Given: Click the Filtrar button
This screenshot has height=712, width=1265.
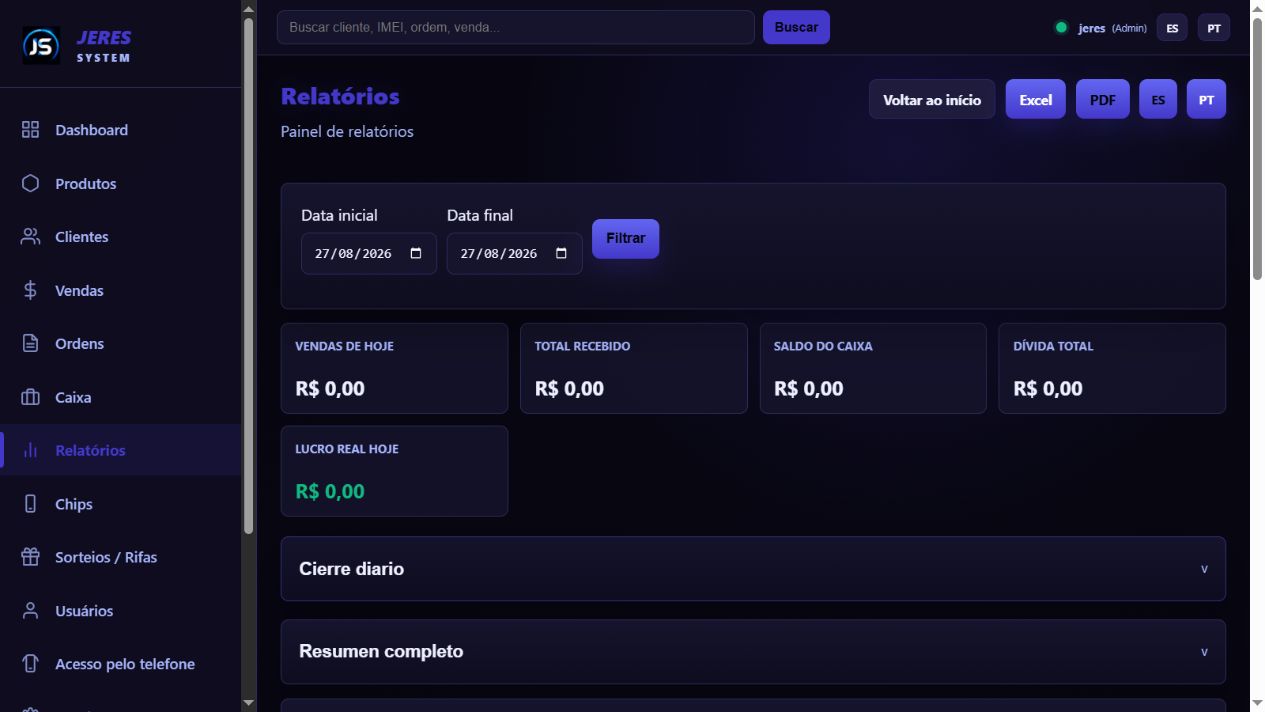Looking at the screenshot, I should pyautogui.click(x=626, y=239).
